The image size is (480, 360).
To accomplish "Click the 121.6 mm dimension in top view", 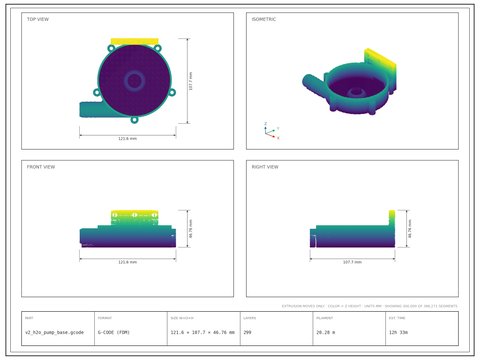I will (x=127, y=138).
